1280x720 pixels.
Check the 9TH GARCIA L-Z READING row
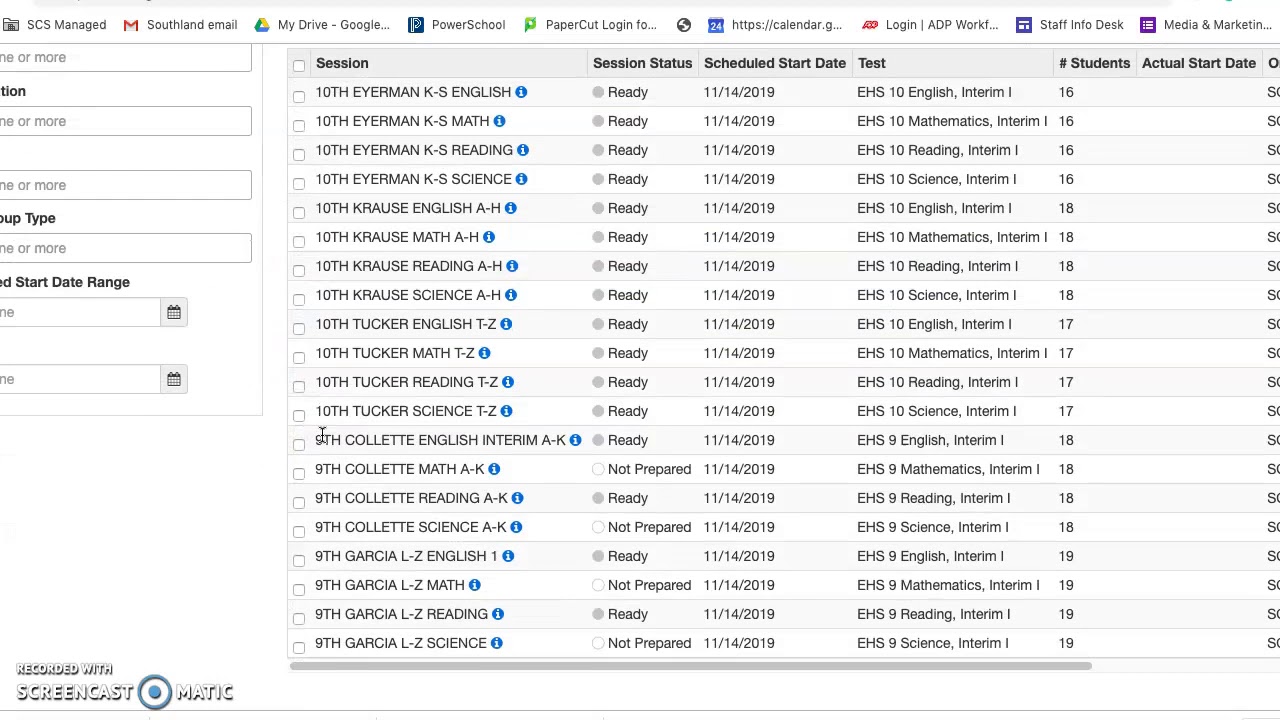(x=299, y=618)
